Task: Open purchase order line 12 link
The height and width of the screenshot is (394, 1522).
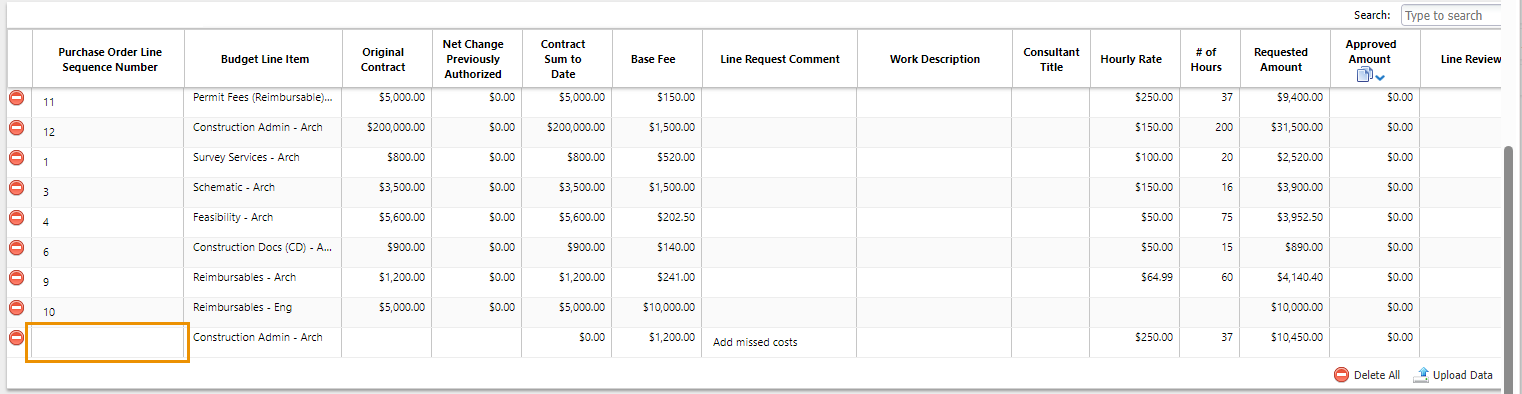Action: click(49, 132)
